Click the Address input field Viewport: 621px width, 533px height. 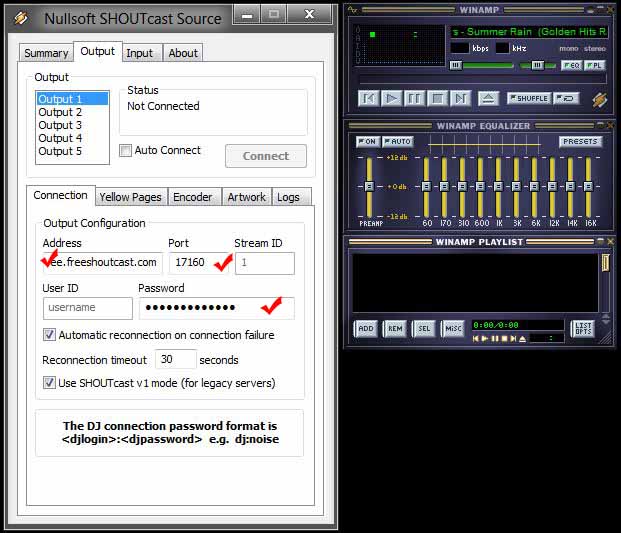(103, 263)
